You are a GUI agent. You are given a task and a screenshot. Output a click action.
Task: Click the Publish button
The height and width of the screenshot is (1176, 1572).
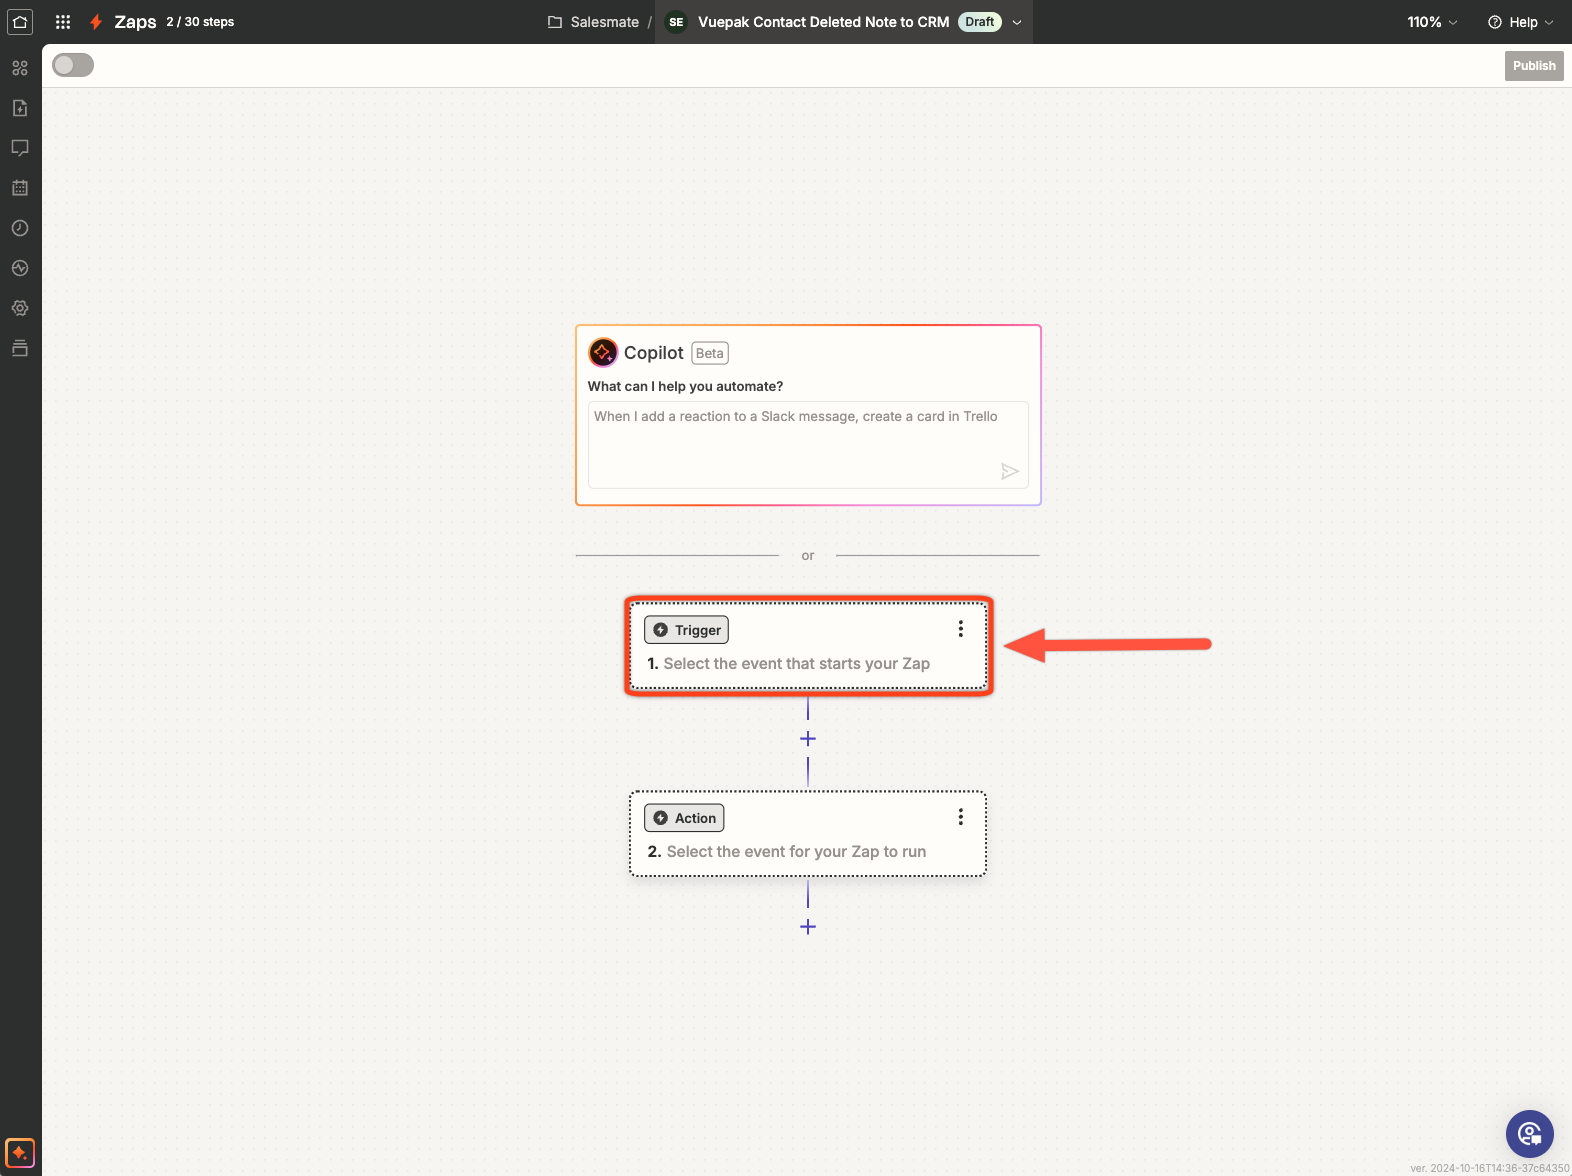click(1533, 66)
